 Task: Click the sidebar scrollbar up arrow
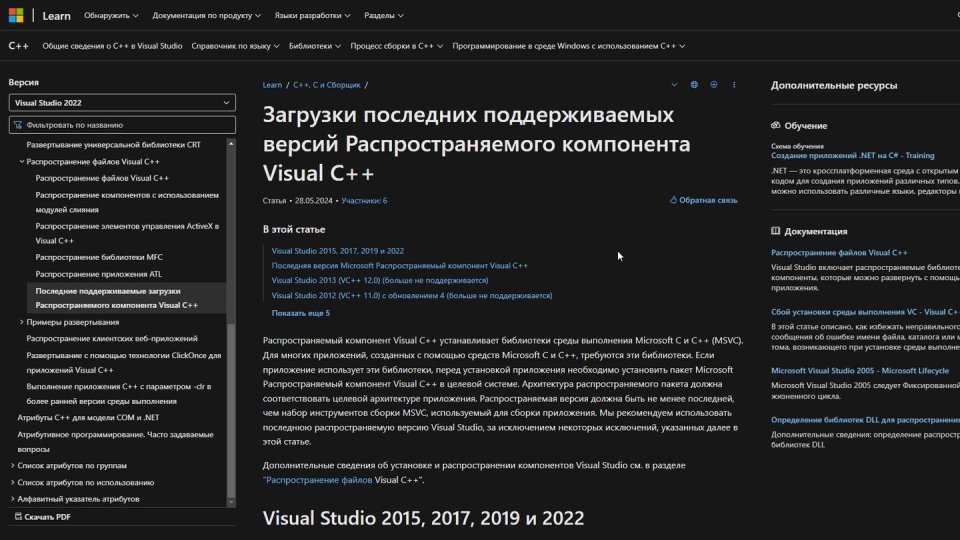point(231,143)
